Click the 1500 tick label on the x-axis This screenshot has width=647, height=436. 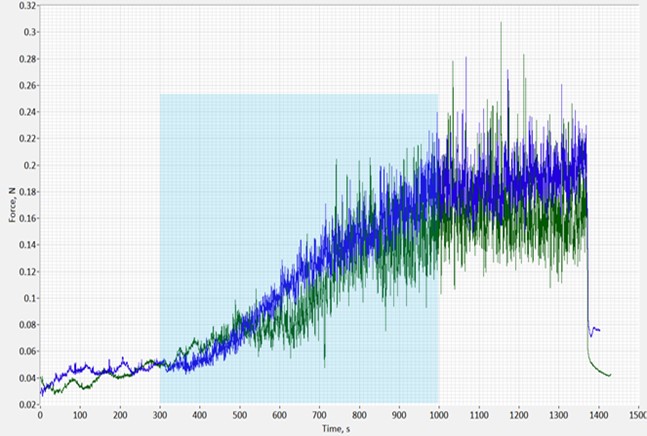tap(637, 415)
